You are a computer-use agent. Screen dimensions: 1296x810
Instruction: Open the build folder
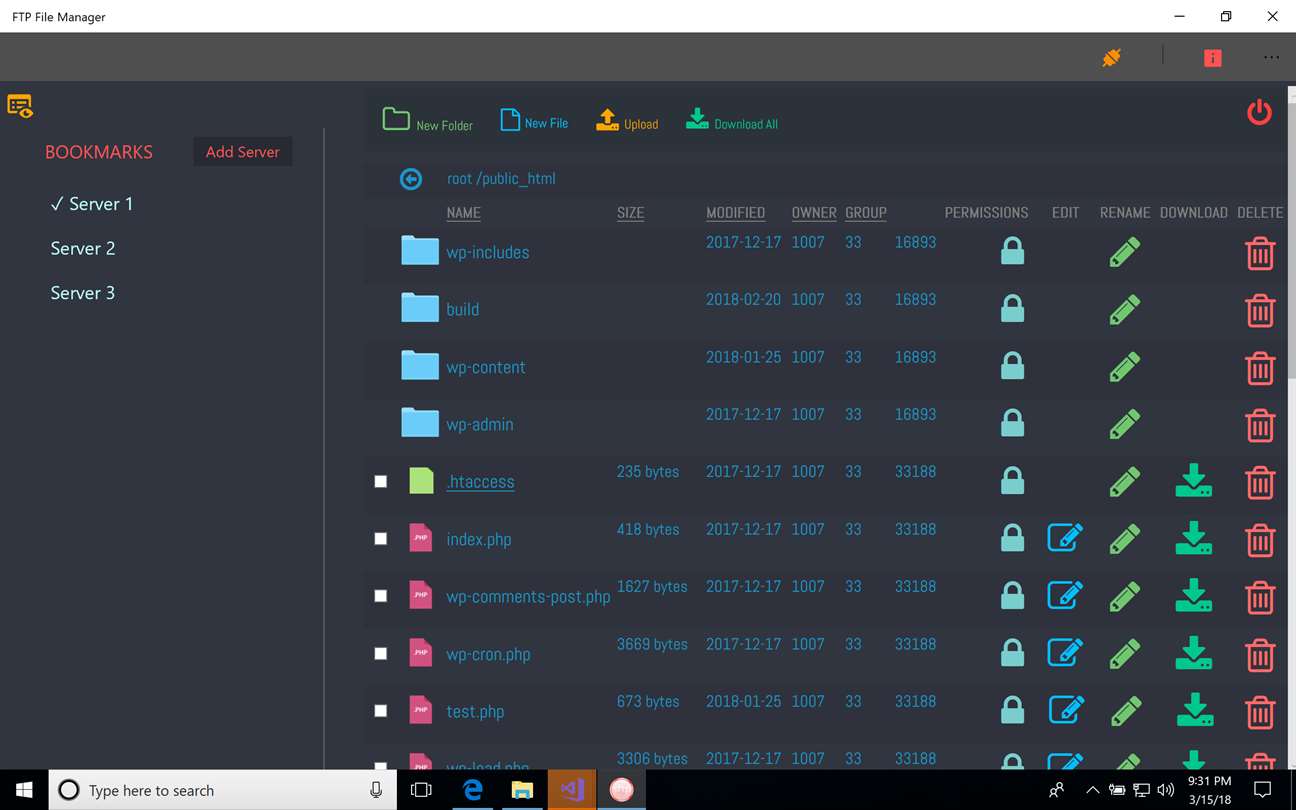[462, 309]
